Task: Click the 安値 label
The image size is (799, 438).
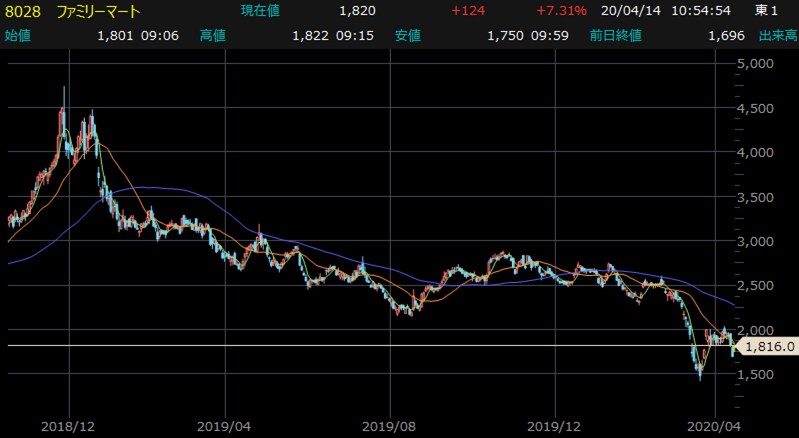Action: (x=408, y=36)
